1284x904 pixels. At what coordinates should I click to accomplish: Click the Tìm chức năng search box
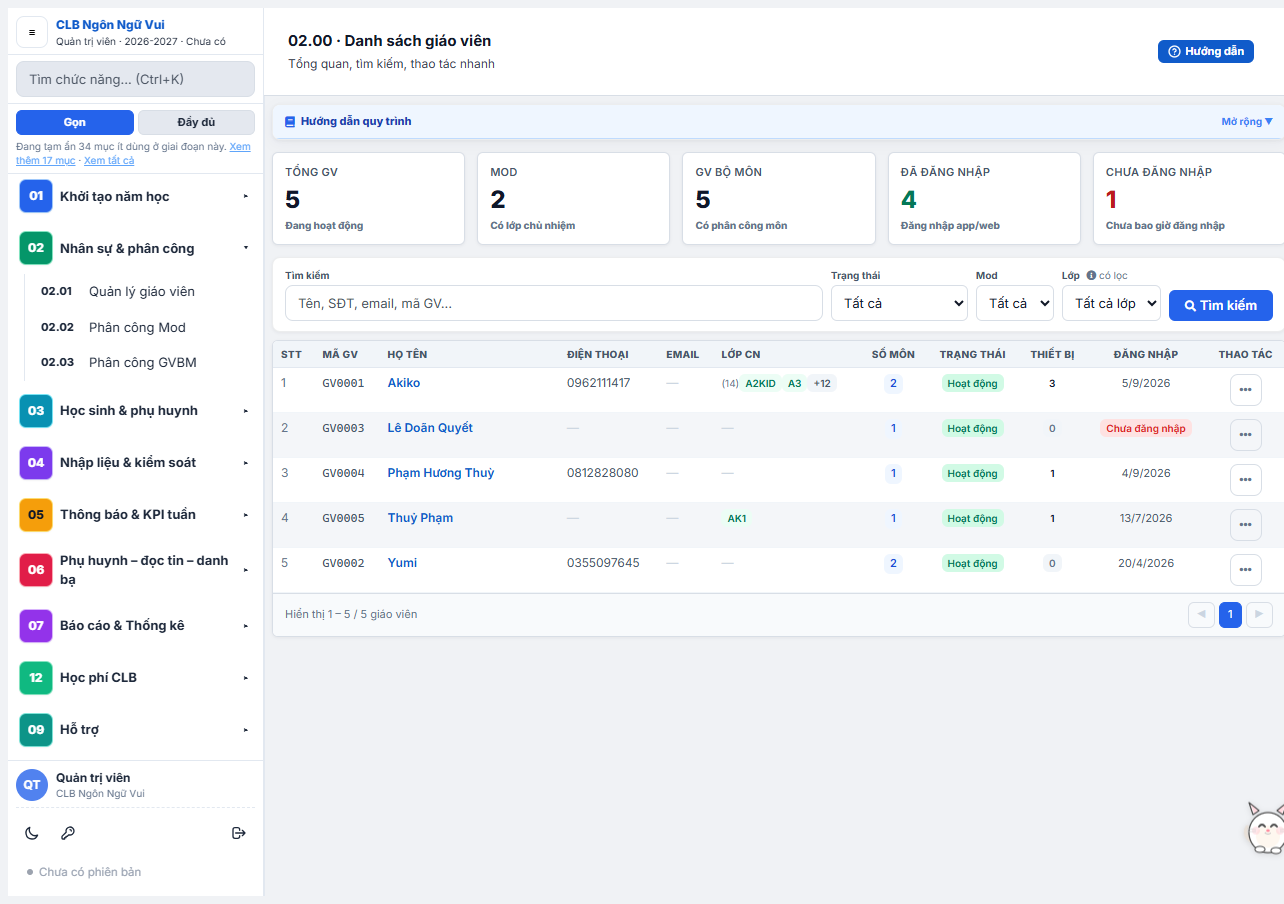(x=135, y=79)
